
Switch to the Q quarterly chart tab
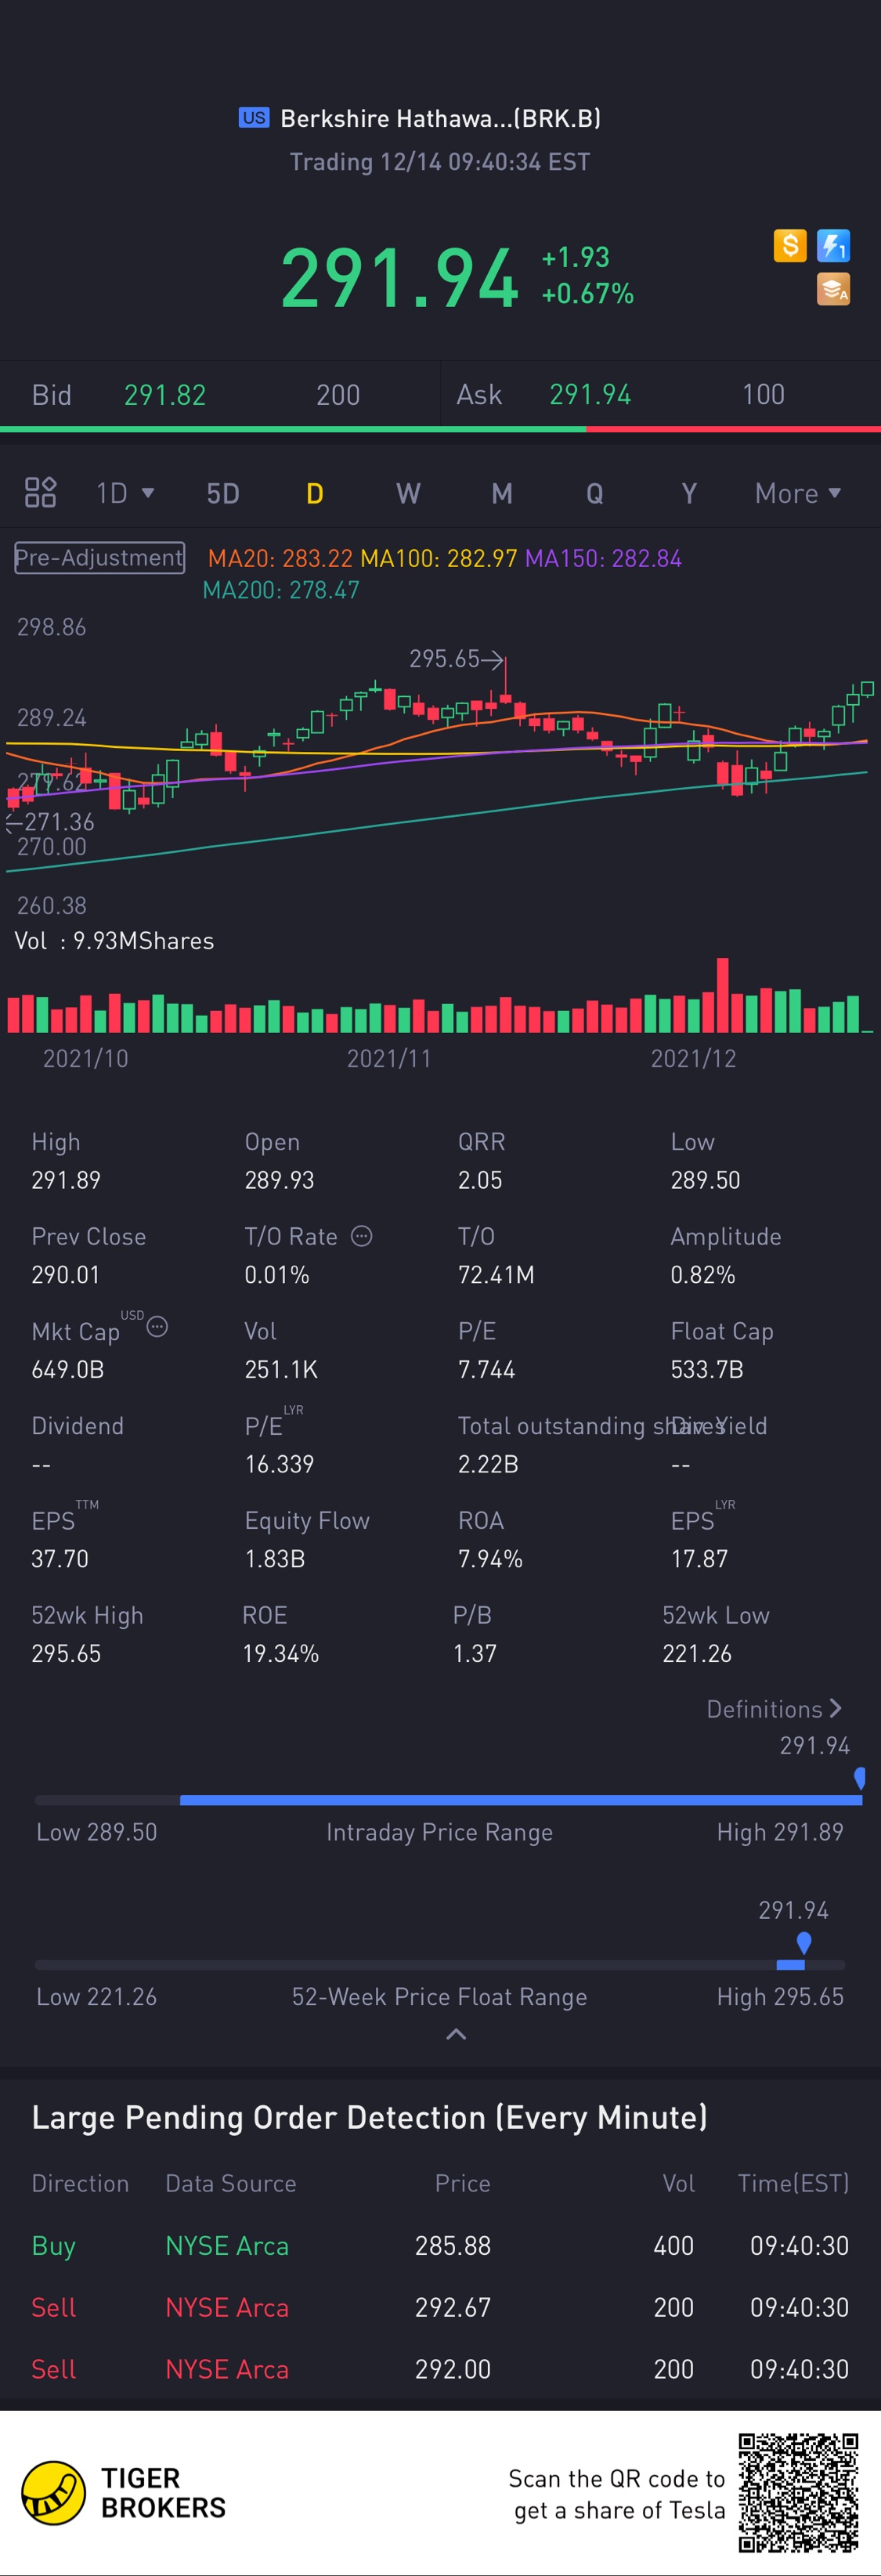595,493
